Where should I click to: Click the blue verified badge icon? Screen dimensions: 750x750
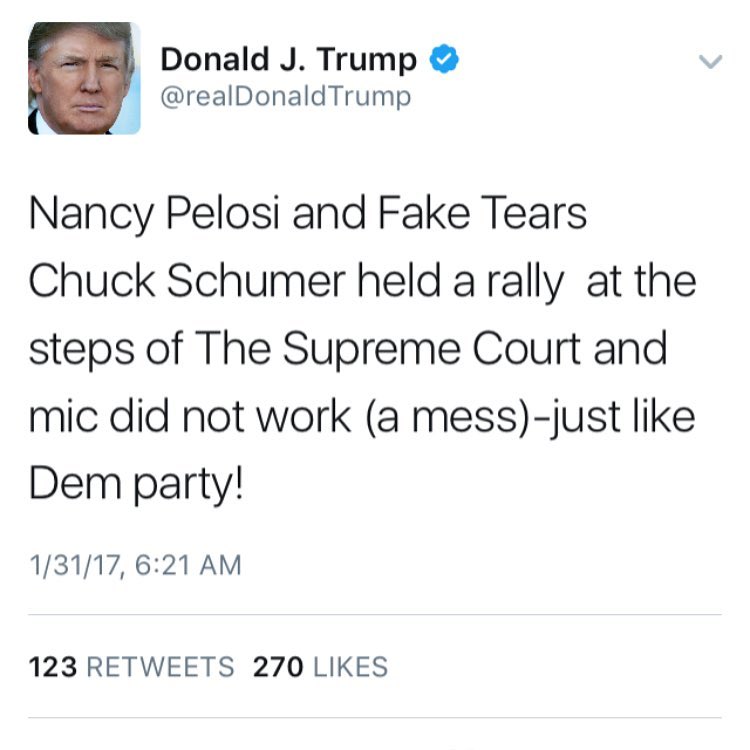(x=444, y=58)
